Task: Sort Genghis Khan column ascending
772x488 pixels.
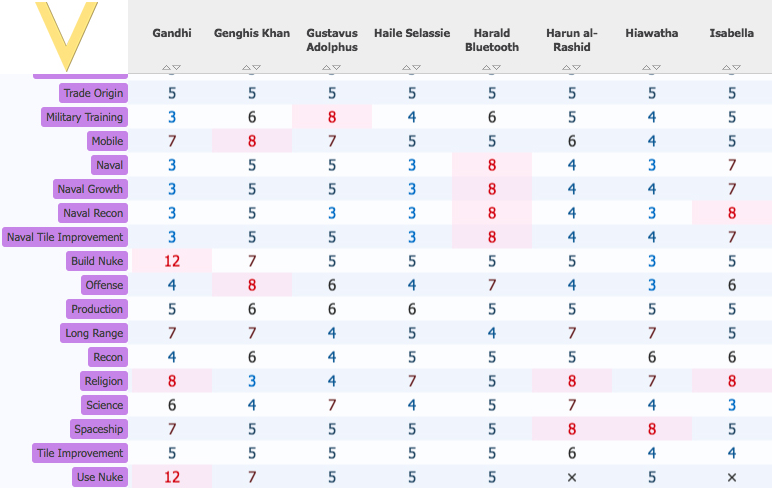Action: 246,67
